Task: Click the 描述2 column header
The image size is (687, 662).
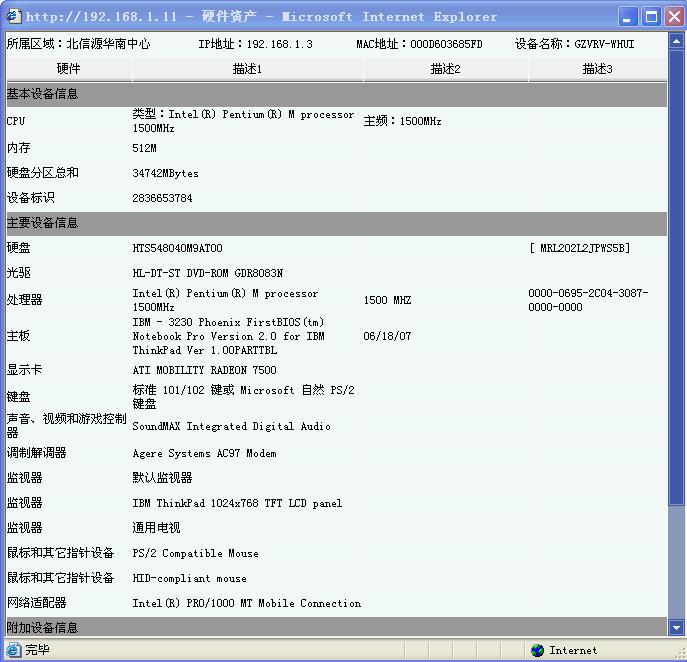Action: coord(445,69)
